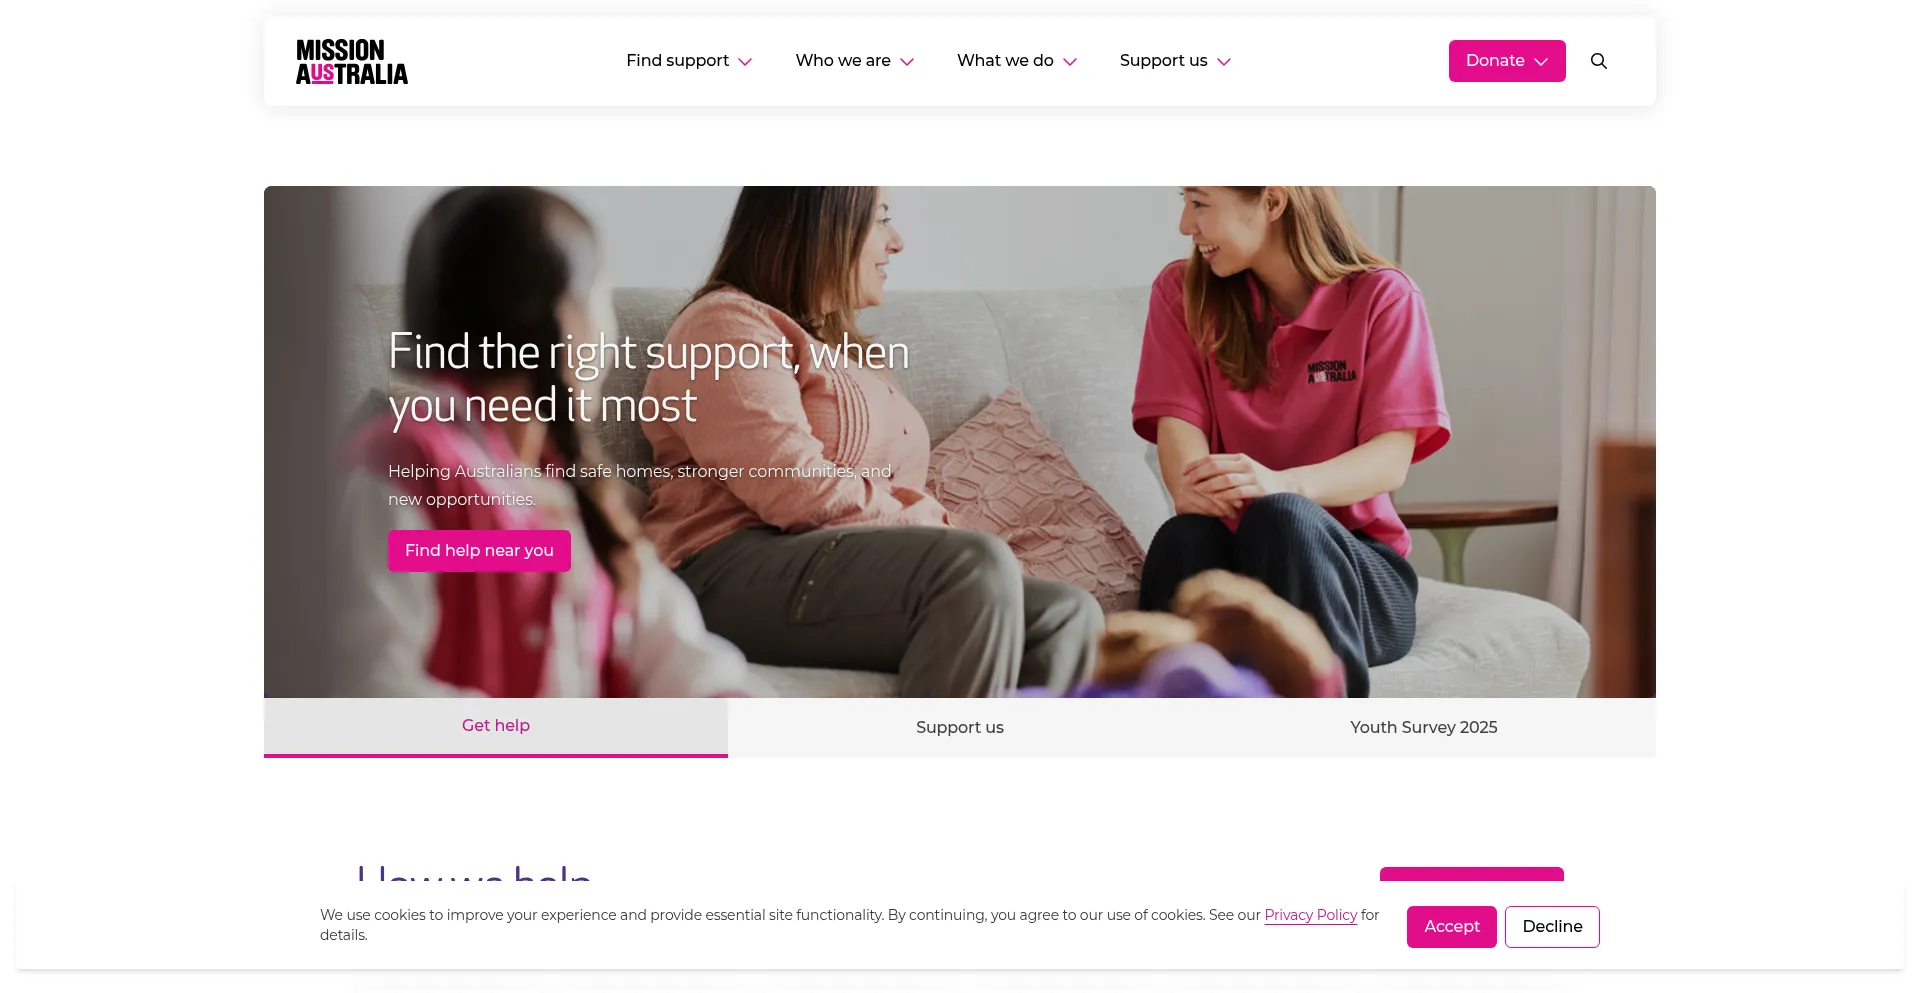Open the Find support menu
1920x993 pixels.
point(677,61)
